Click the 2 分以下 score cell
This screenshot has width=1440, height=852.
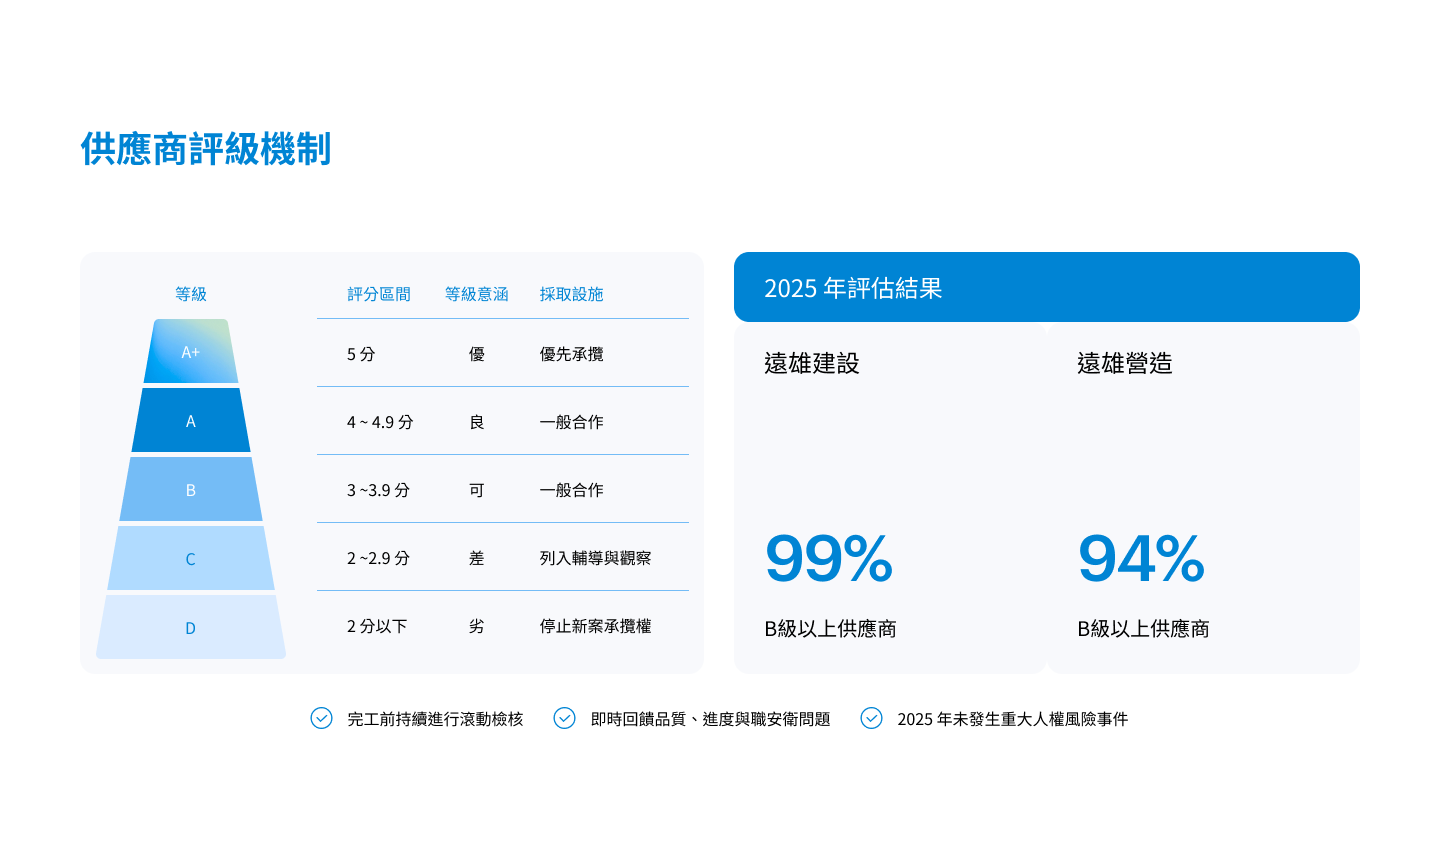[x=377, y=626]
